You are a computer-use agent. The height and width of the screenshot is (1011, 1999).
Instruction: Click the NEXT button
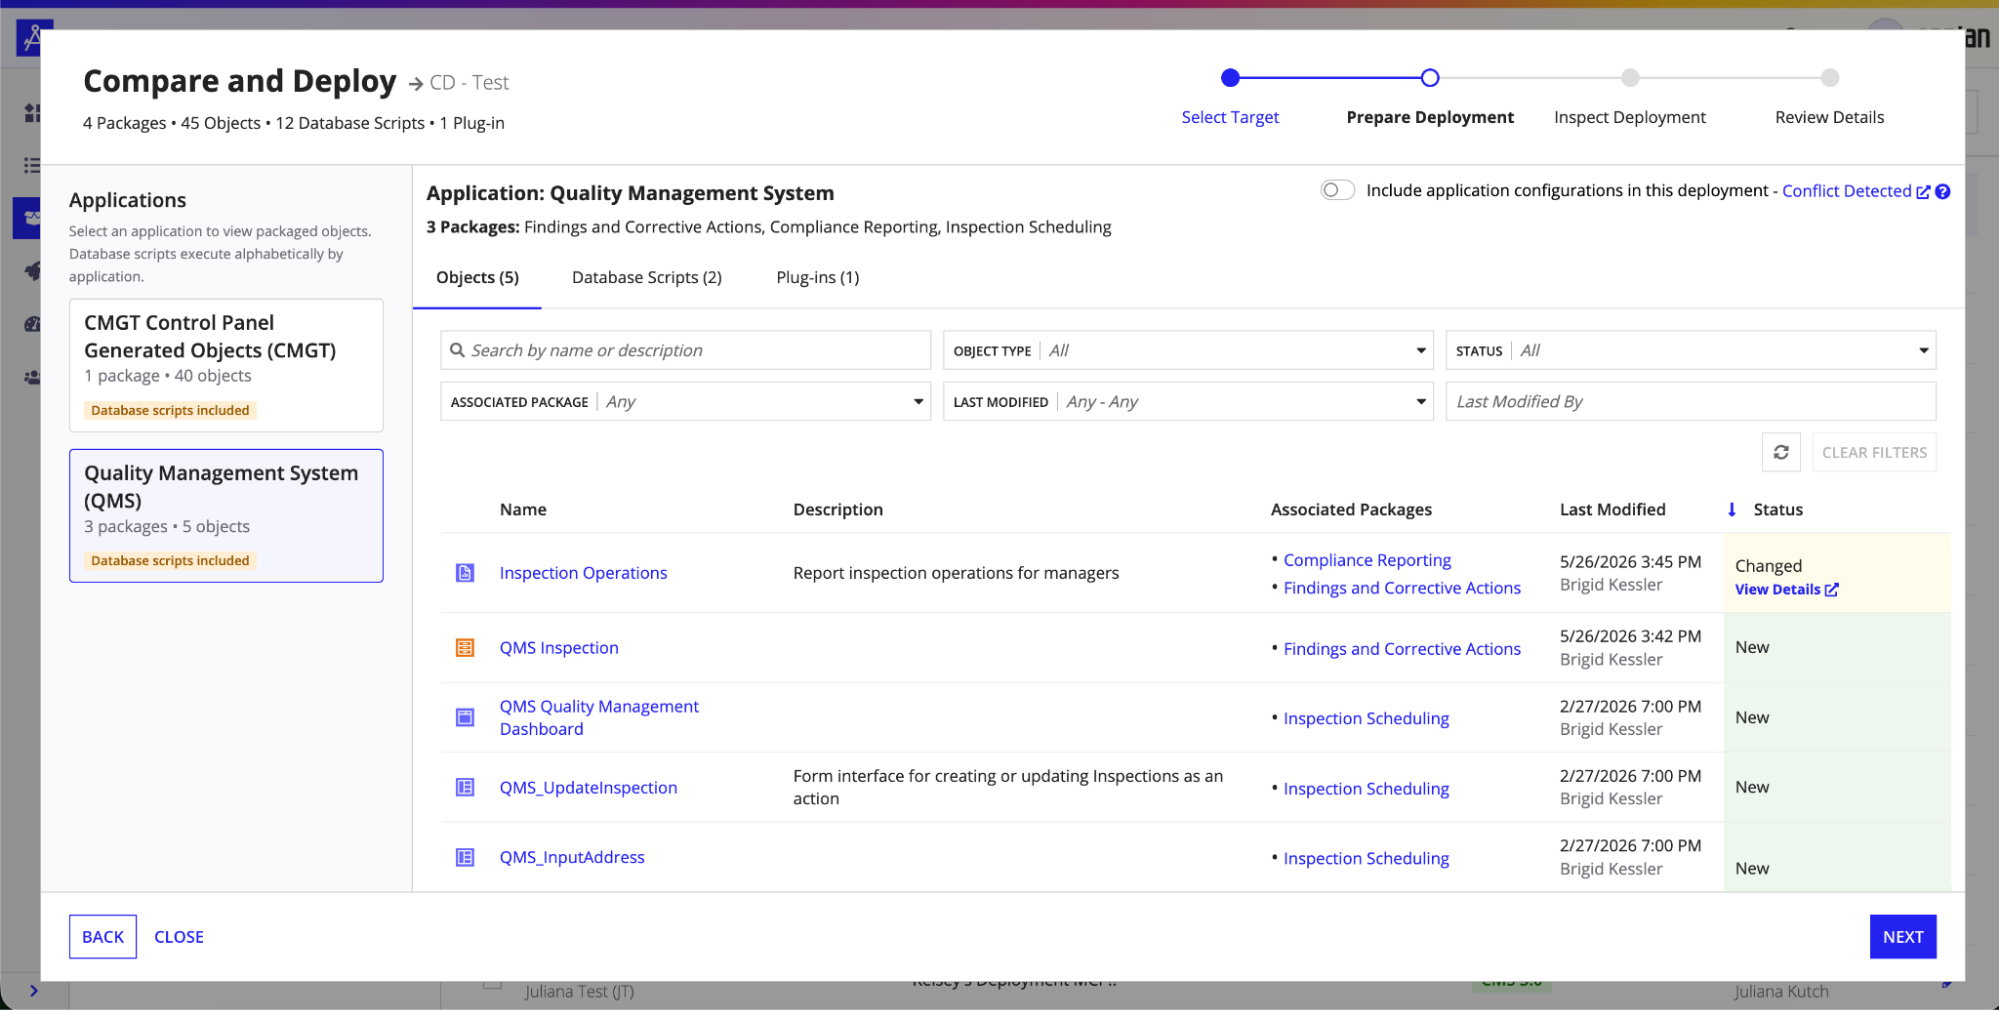click(1902, 937)
